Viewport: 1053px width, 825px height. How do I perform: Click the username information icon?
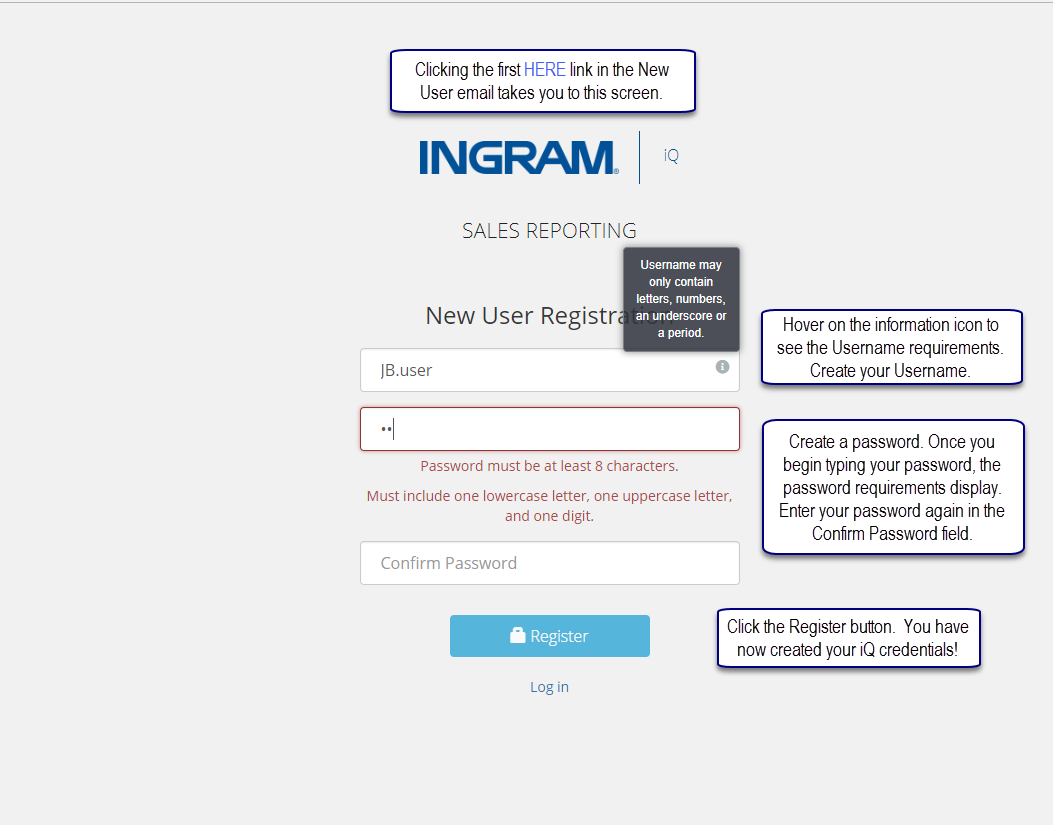(722, 367)
